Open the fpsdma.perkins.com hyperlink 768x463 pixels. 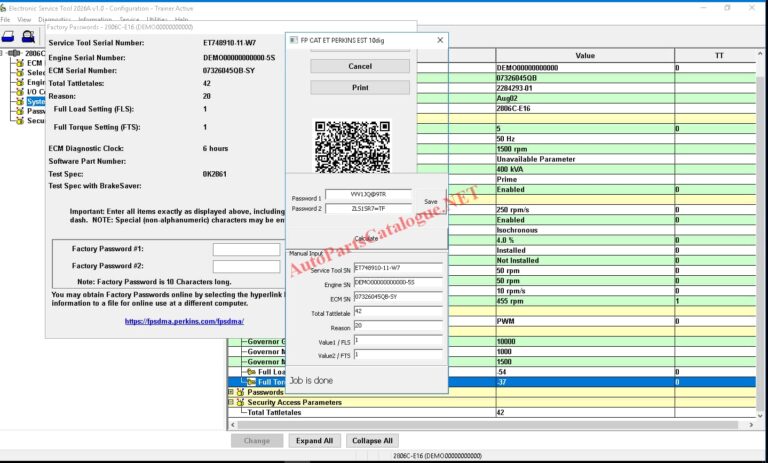184,321
